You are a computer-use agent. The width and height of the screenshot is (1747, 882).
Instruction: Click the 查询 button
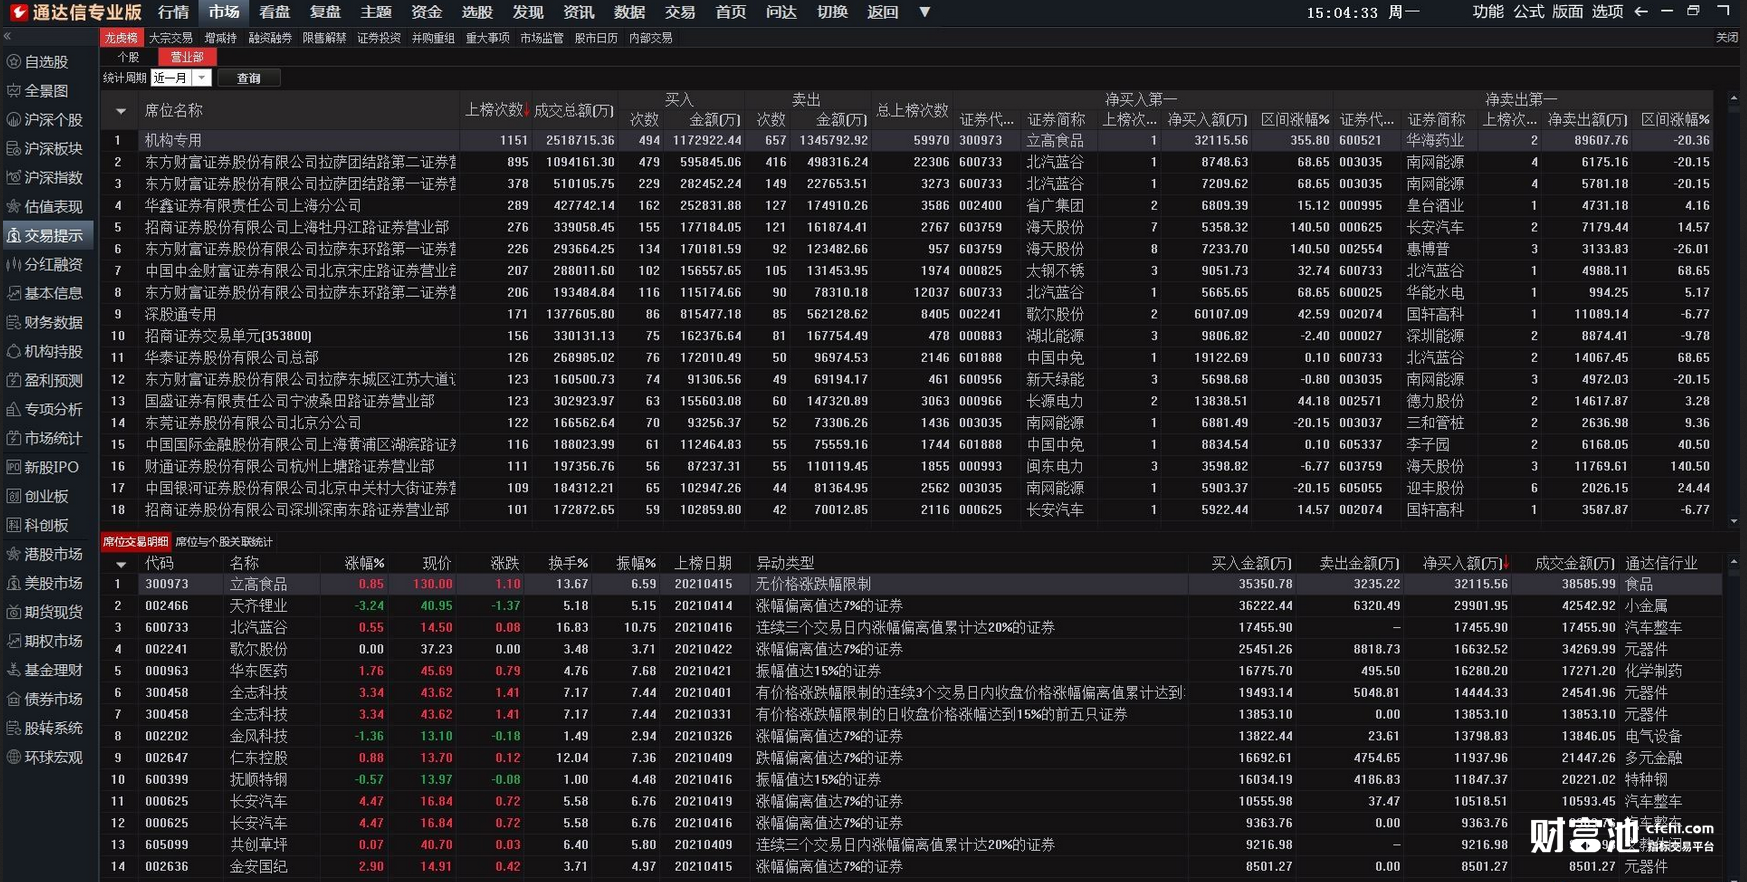point(249,78)
